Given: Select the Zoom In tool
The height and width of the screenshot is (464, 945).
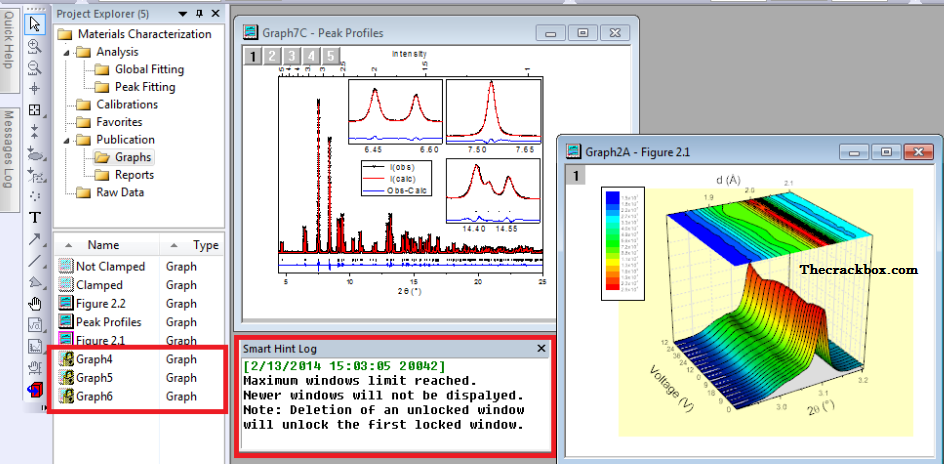Looking at the screenshot, I should (x=35, y=46).
